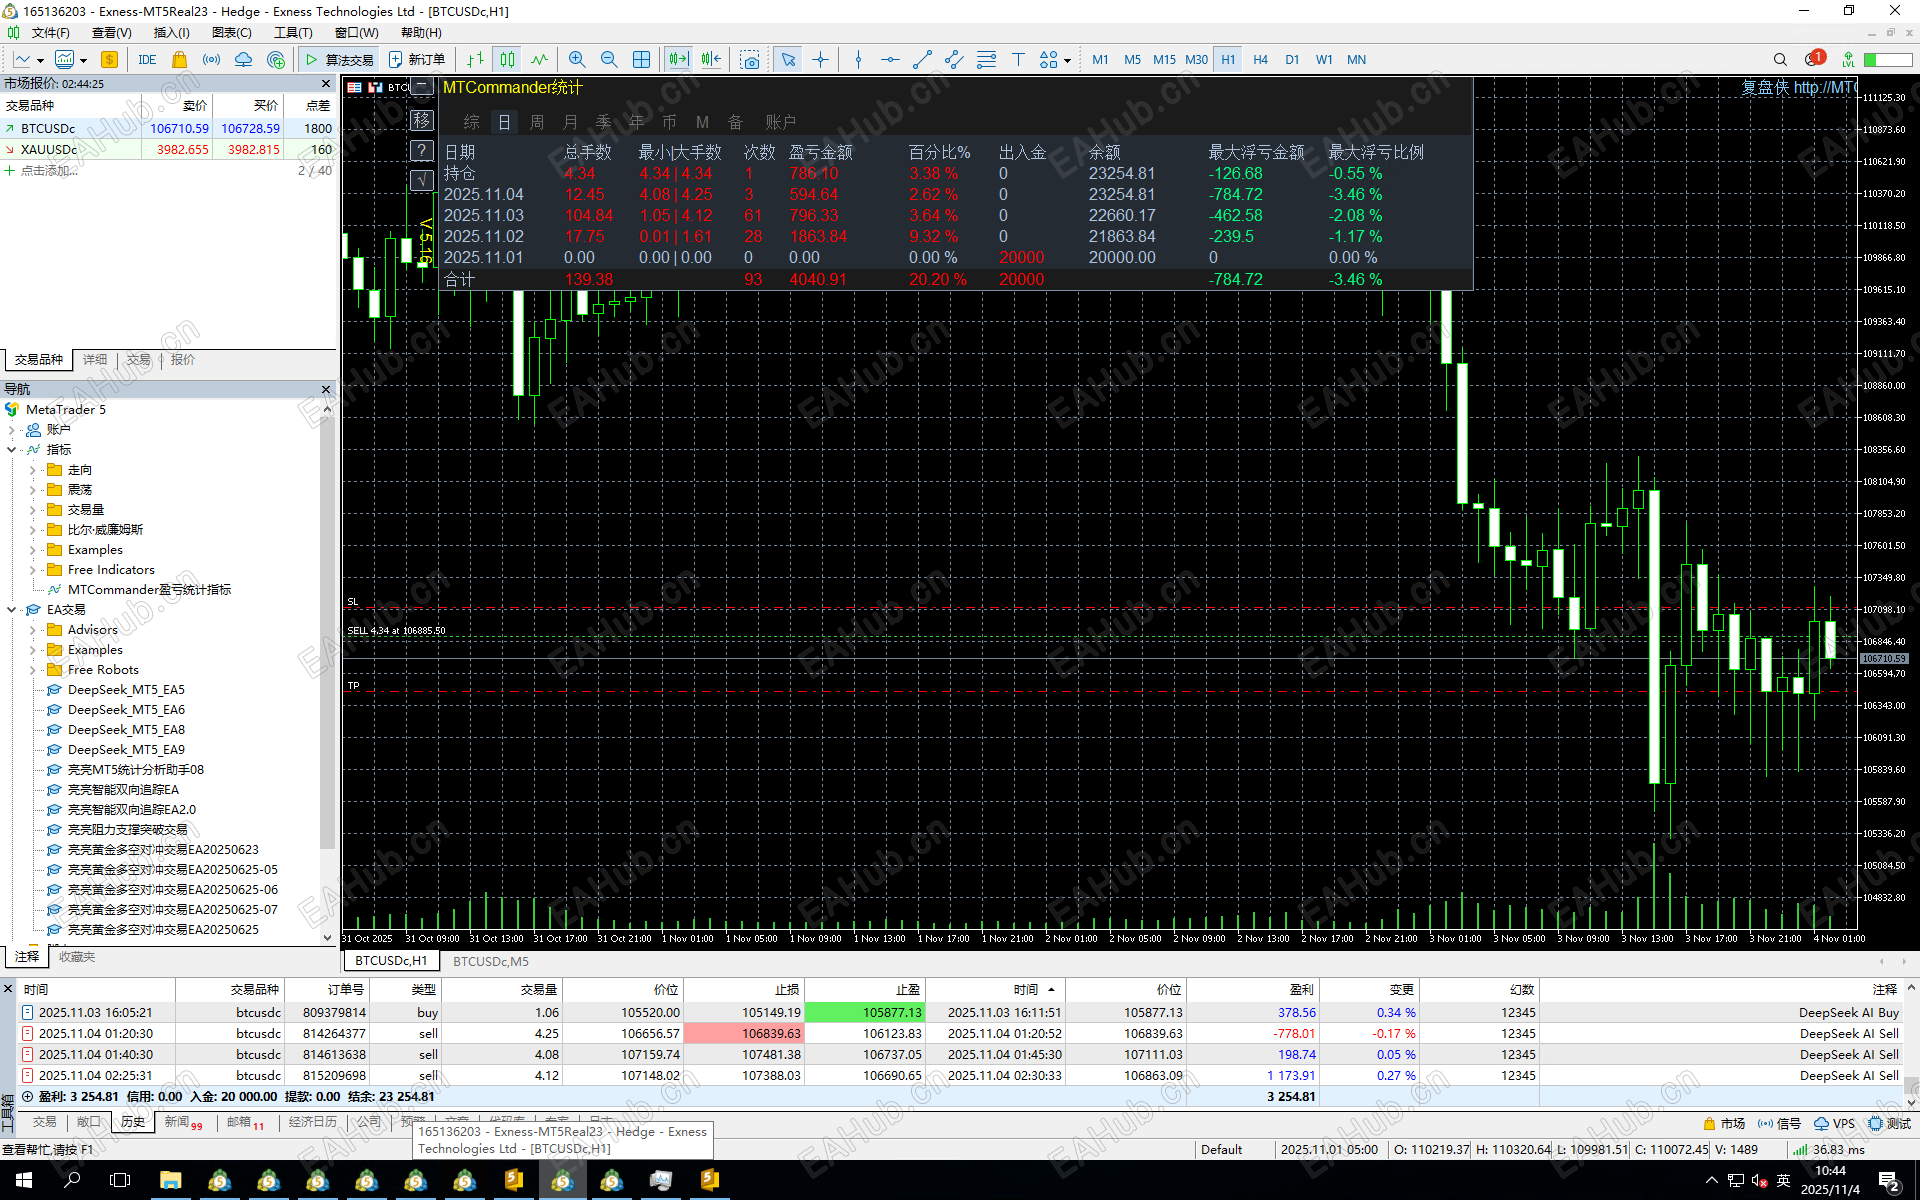1920x1200 pixels.
Task: Toggle chart auto-scroll to latest bar
Action: (x=678, y=60)
